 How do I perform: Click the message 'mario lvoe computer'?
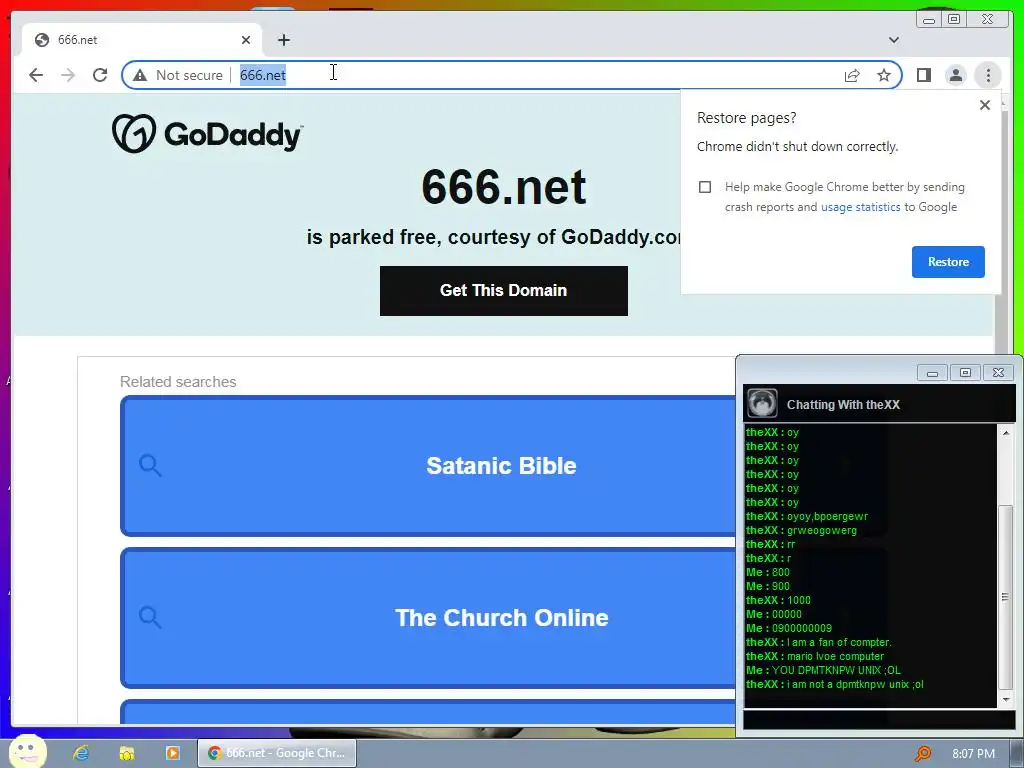tap(835, 656)
